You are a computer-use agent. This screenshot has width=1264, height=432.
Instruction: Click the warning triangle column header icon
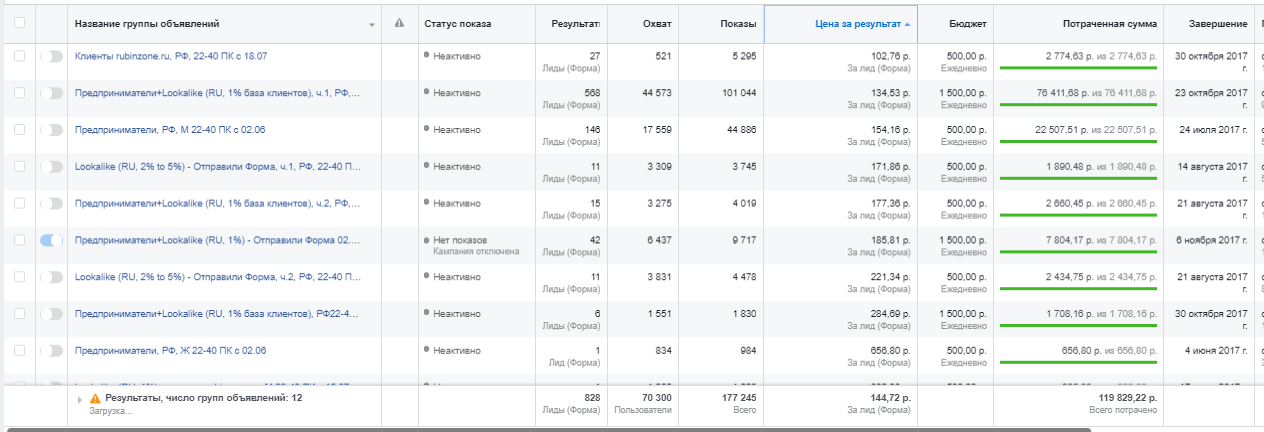[x=400, y=23]
